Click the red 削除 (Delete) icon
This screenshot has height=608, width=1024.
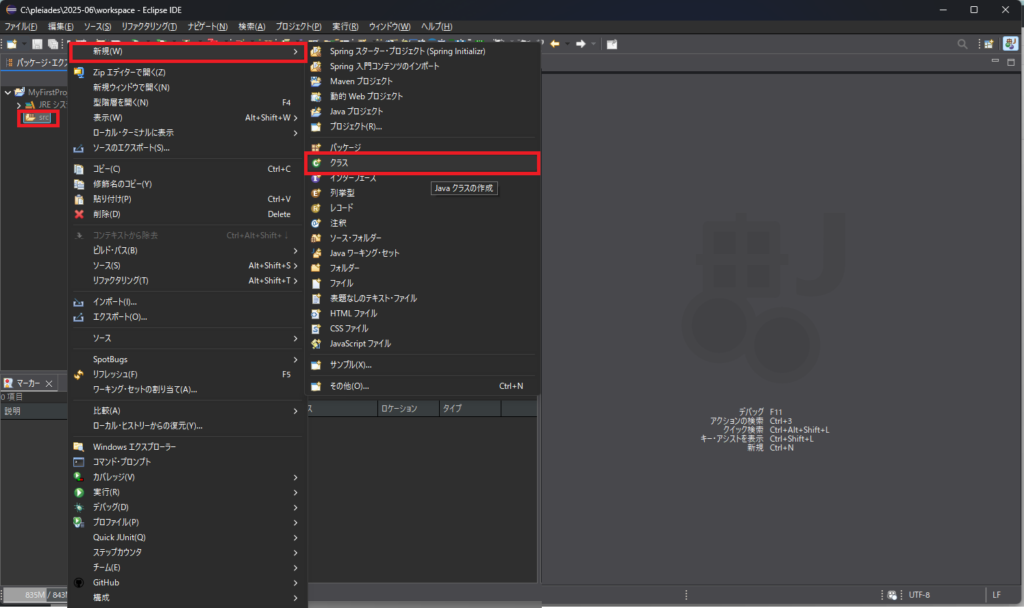[x=79, y=214]
